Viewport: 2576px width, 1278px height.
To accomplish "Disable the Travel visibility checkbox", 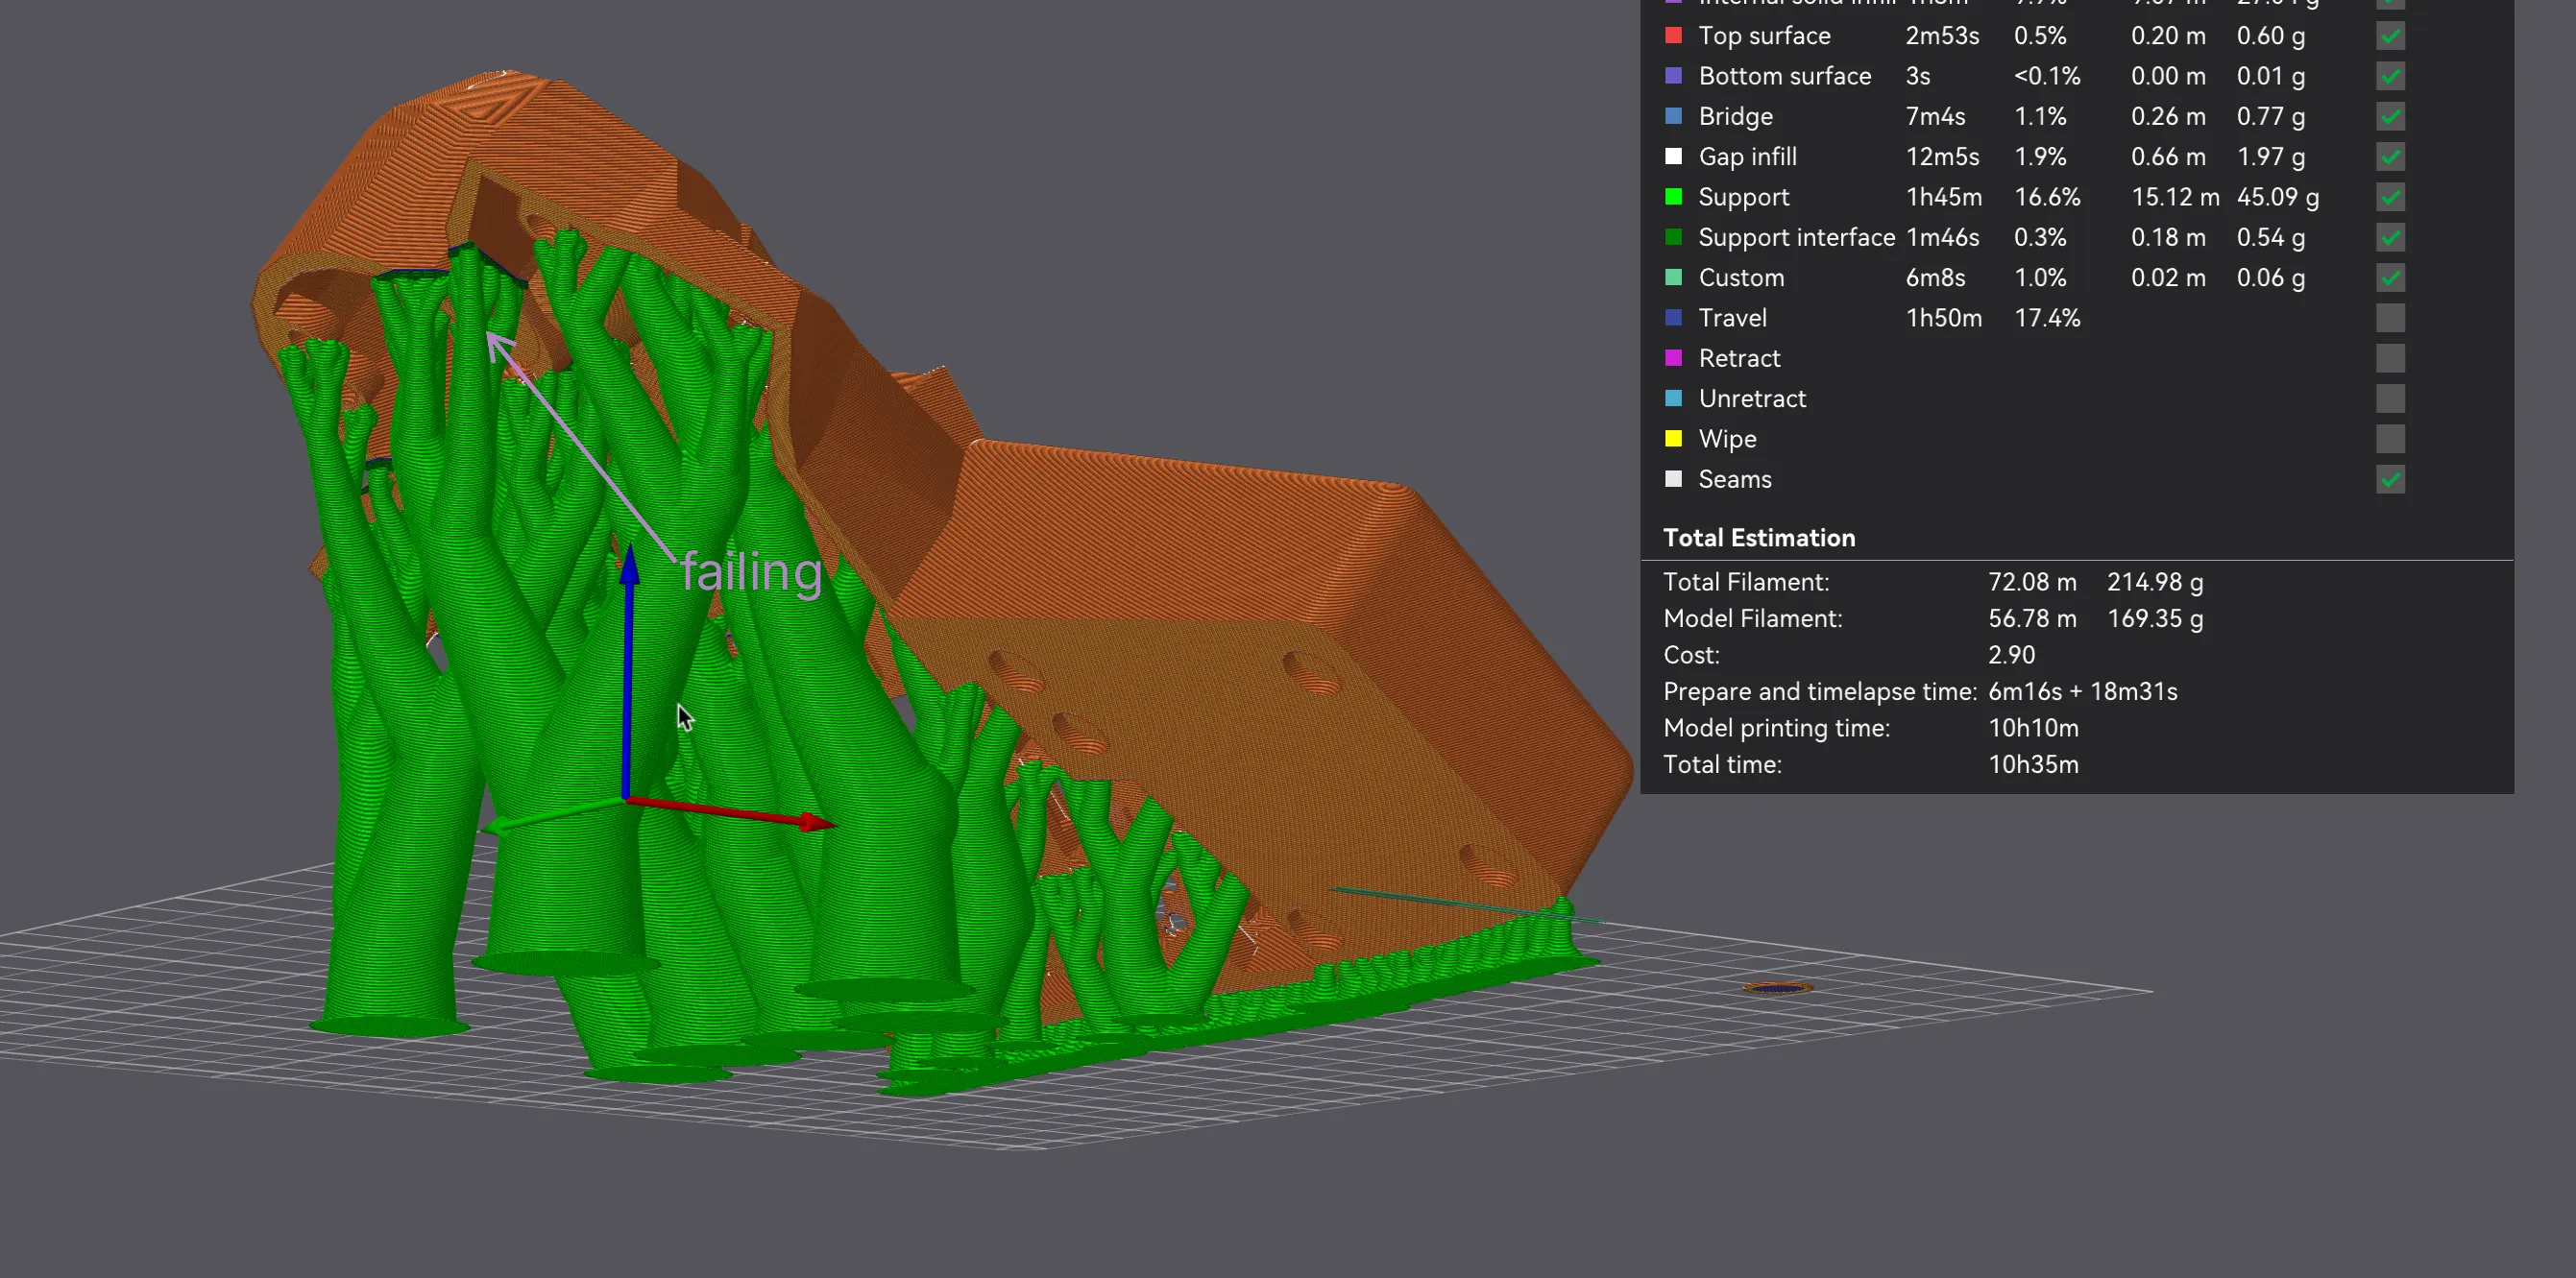I will [2390, 318].
